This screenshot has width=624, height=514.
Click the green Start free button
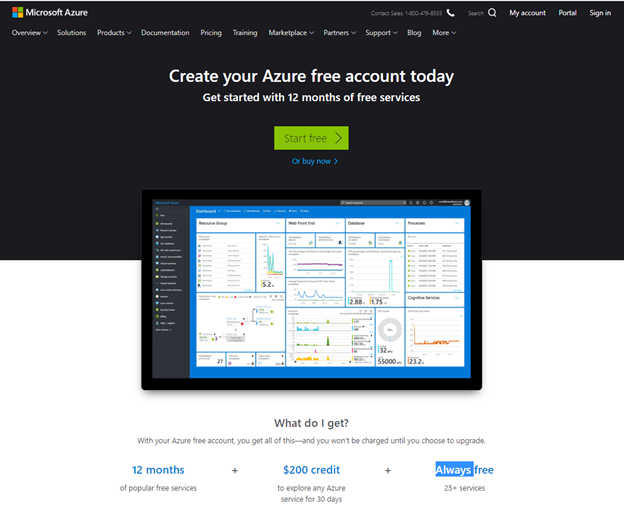click(311, 138)
